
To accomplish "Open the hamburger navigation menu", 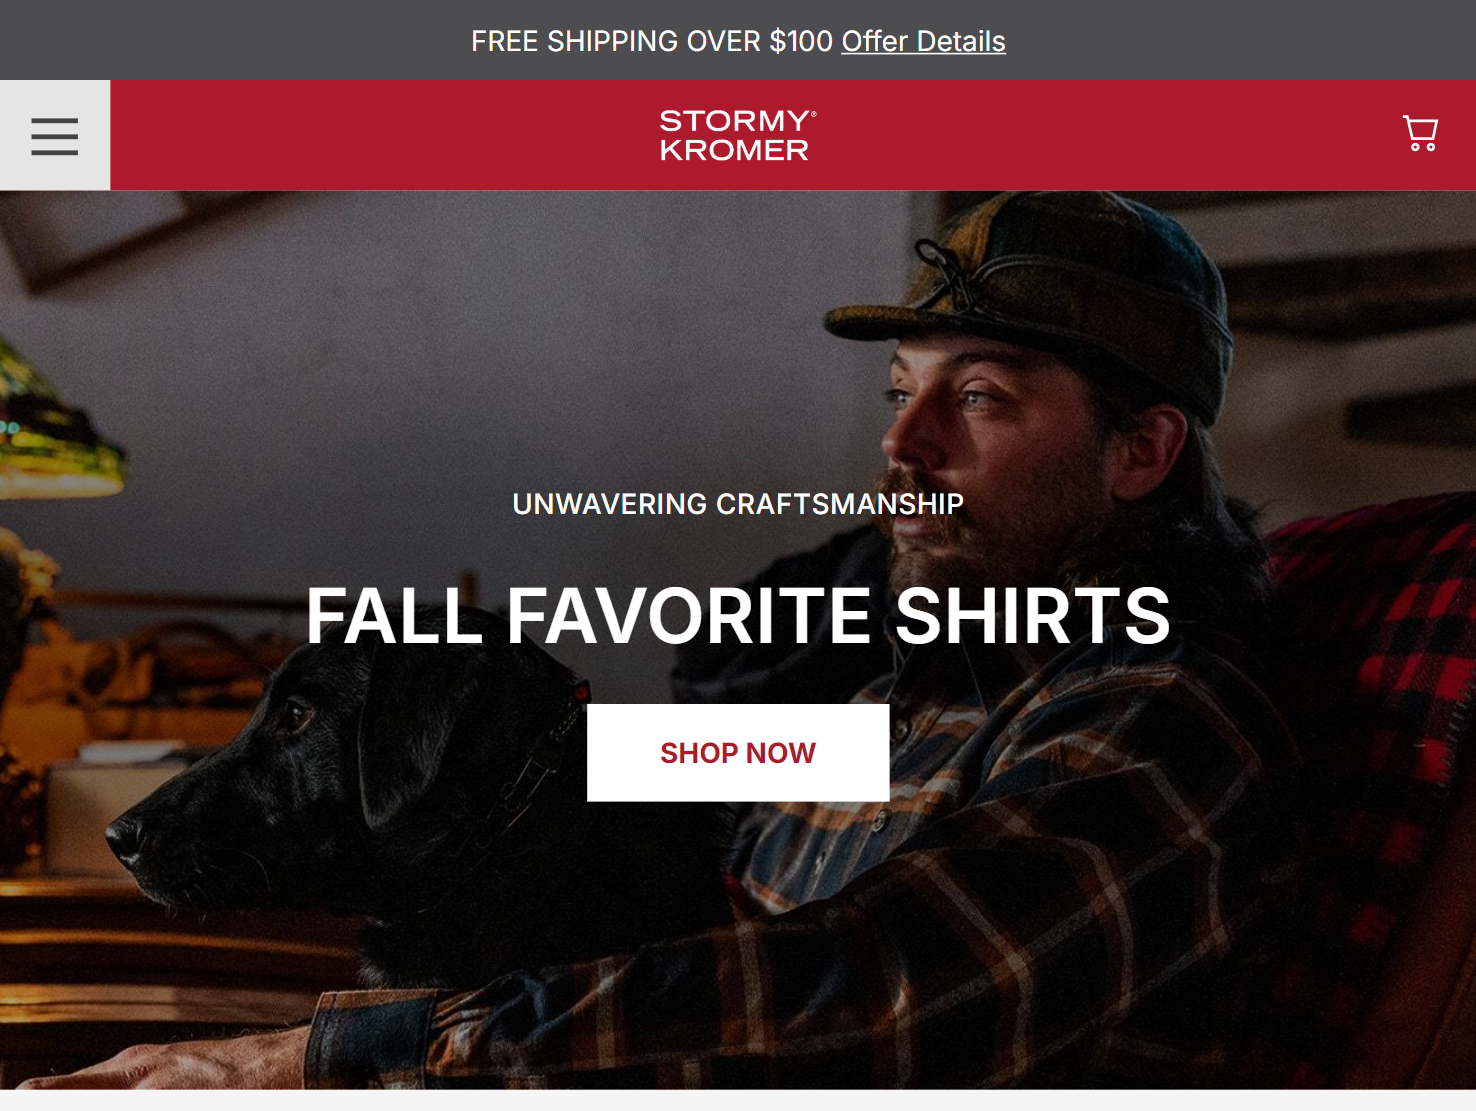I will [55, 135].
